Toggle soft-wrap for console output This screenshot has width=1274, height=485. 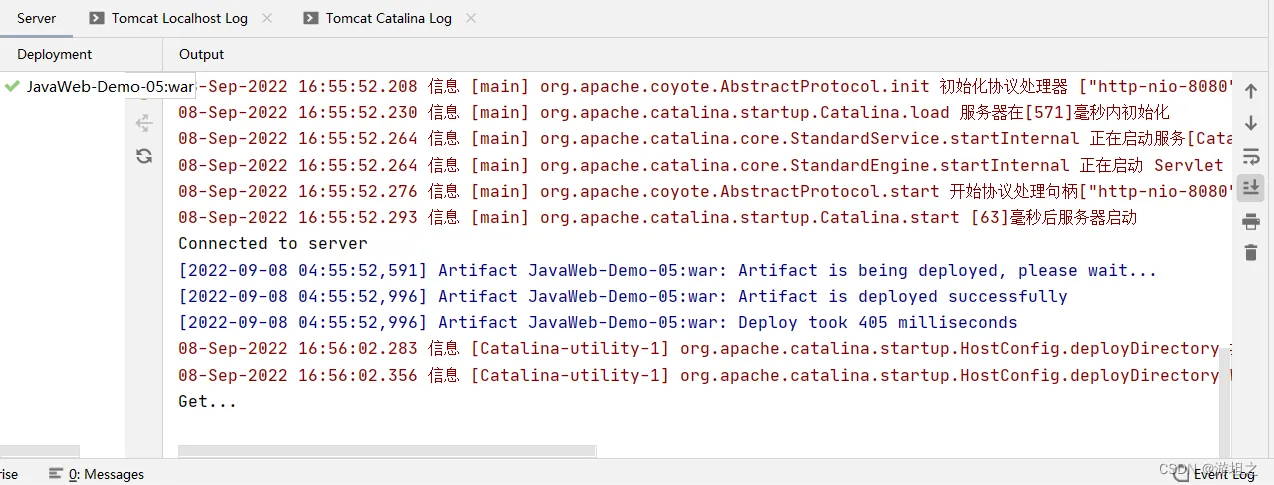click(1250, 156)
